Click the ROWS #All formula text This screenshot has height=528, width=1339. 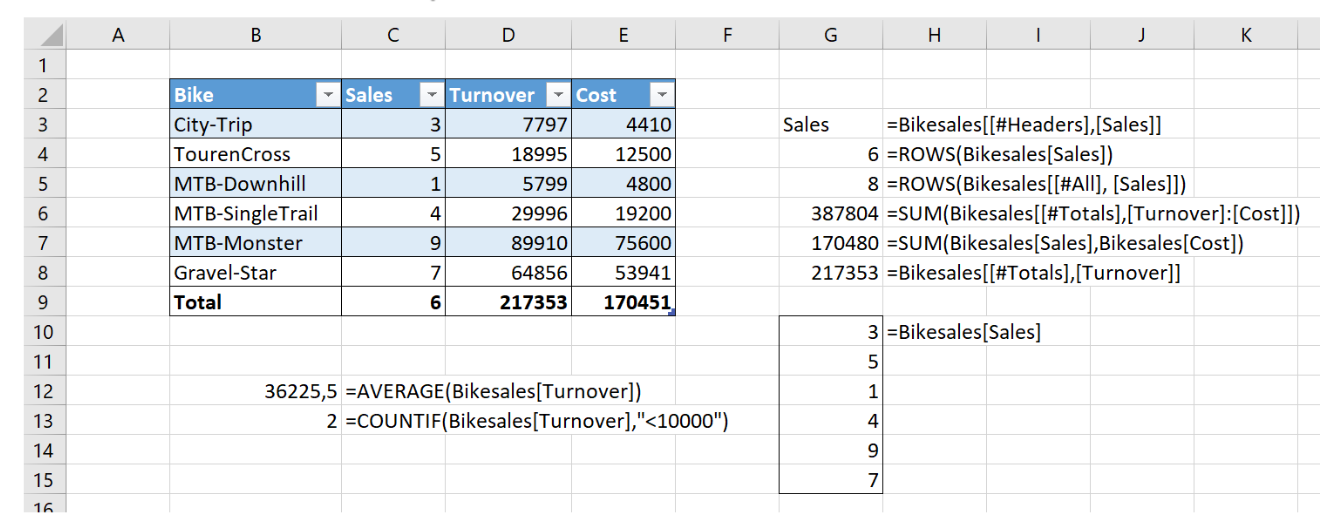(1036, 184)
